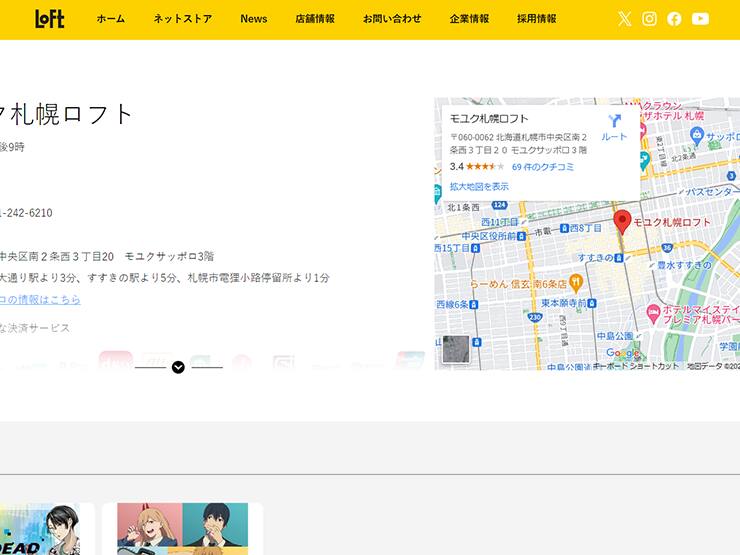Click 西8丁目 tram stop marker
Screen dimensions: 740x555
tap(564, 228)
